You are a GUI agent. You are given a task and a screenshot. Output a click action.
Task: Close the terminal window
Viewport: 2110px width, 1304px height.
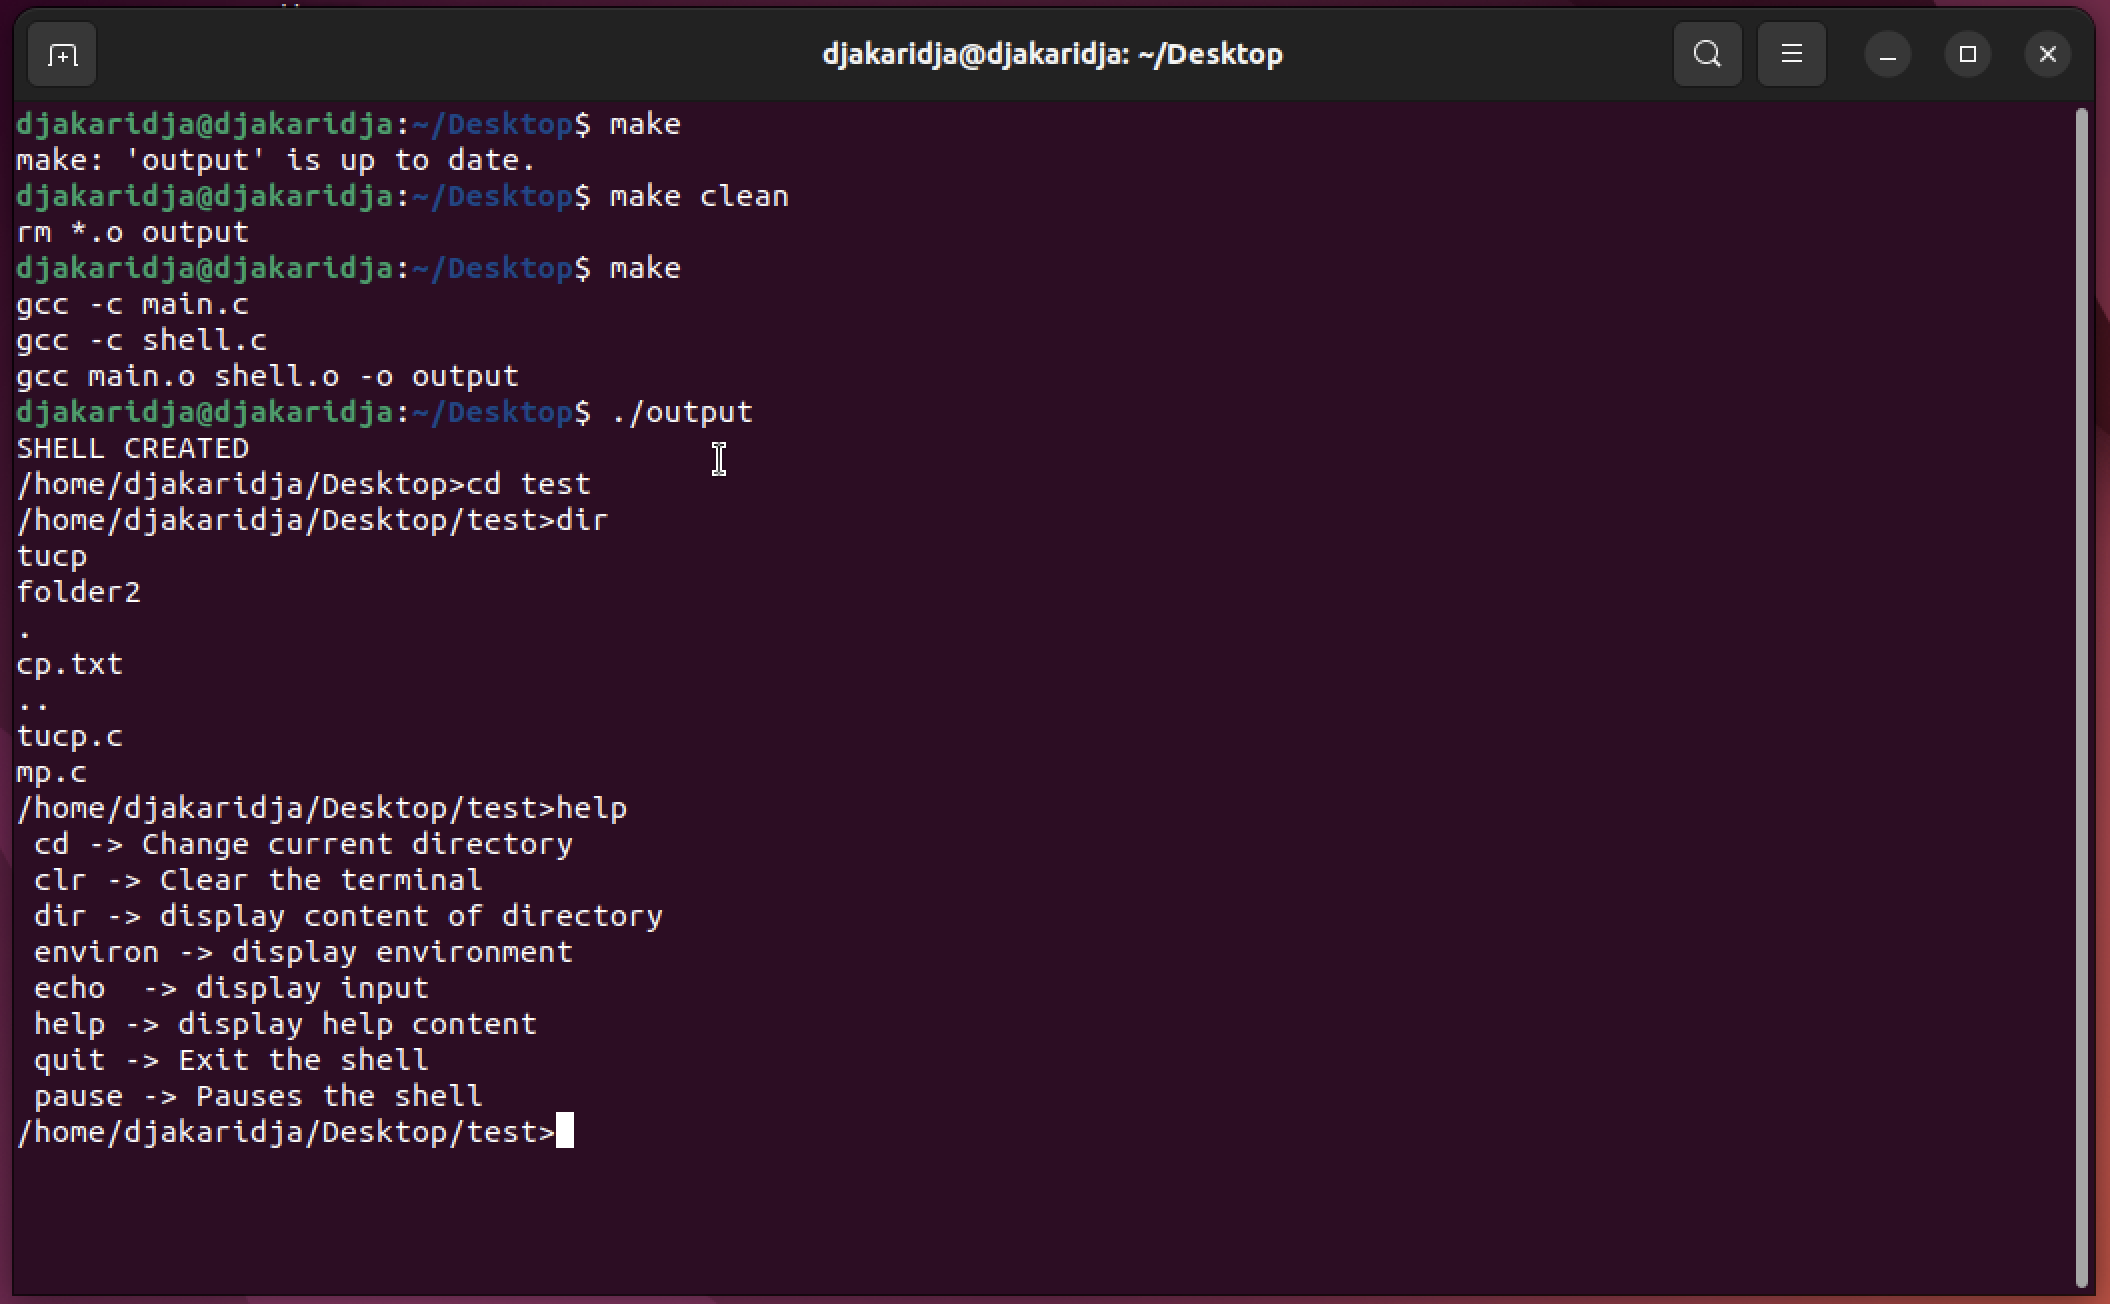pos(2047,54)
